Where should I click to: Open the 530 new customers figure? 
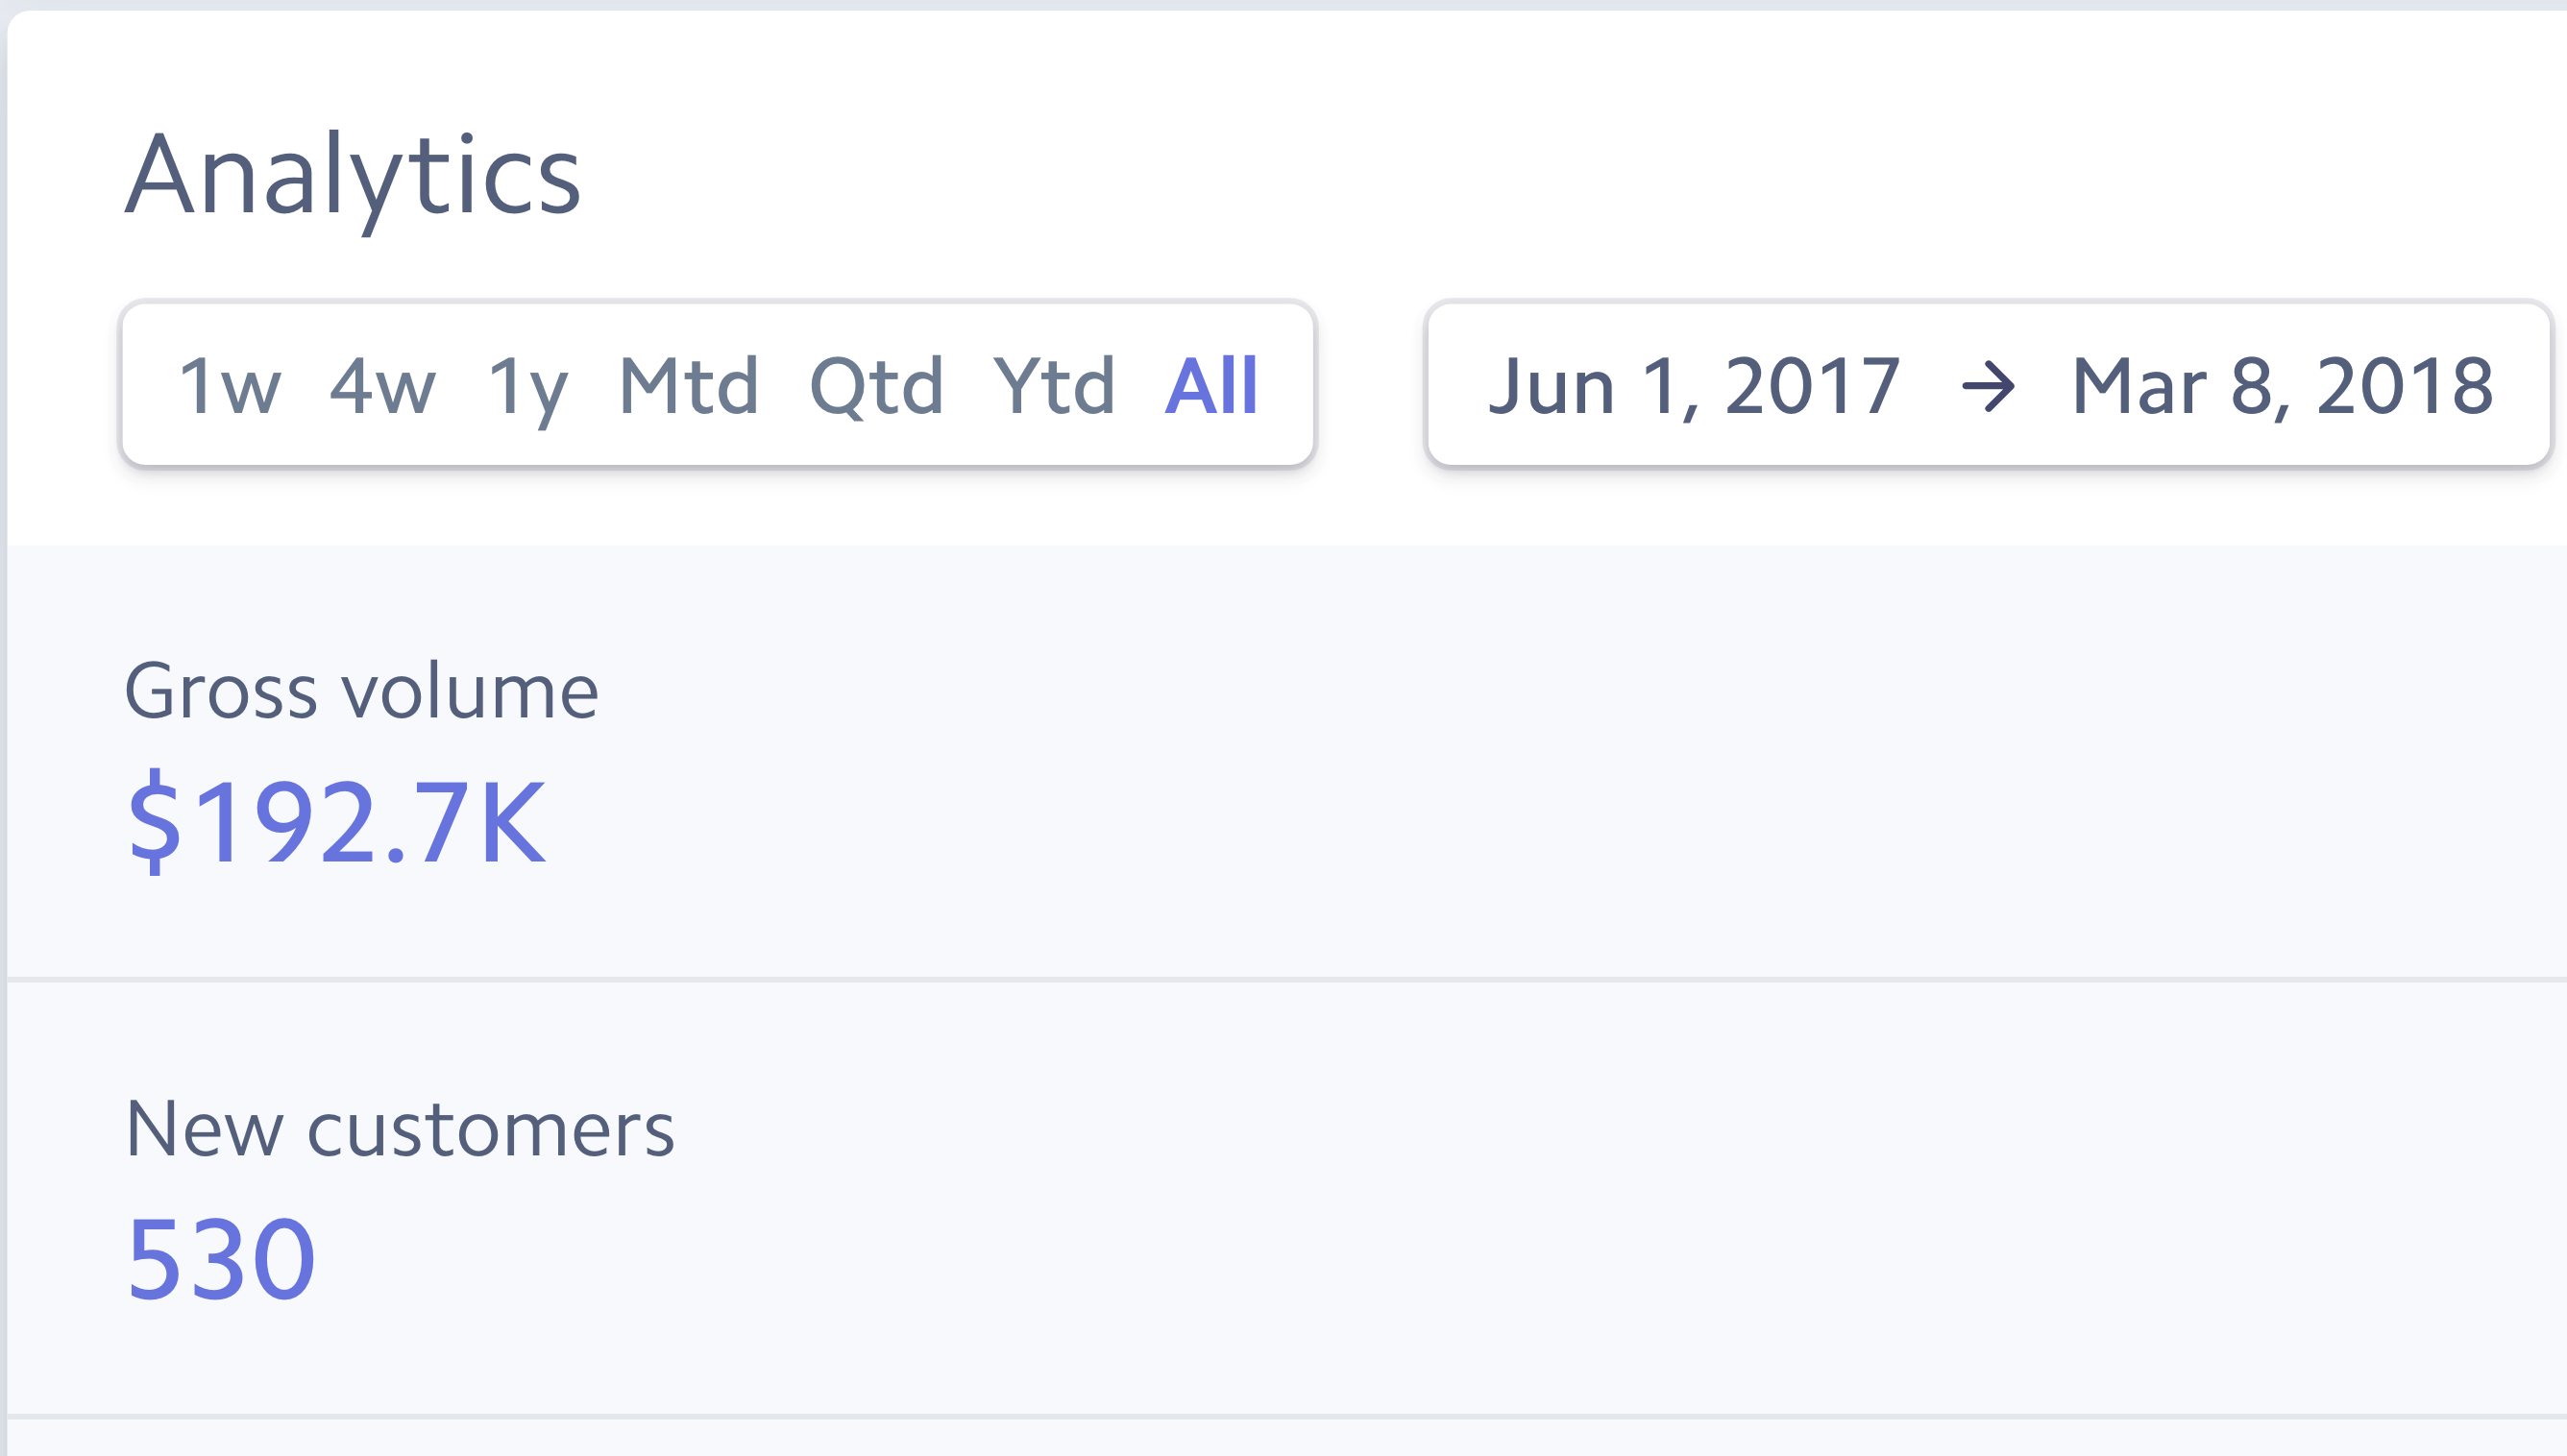pyautogui.click(x=221, y=1258)
